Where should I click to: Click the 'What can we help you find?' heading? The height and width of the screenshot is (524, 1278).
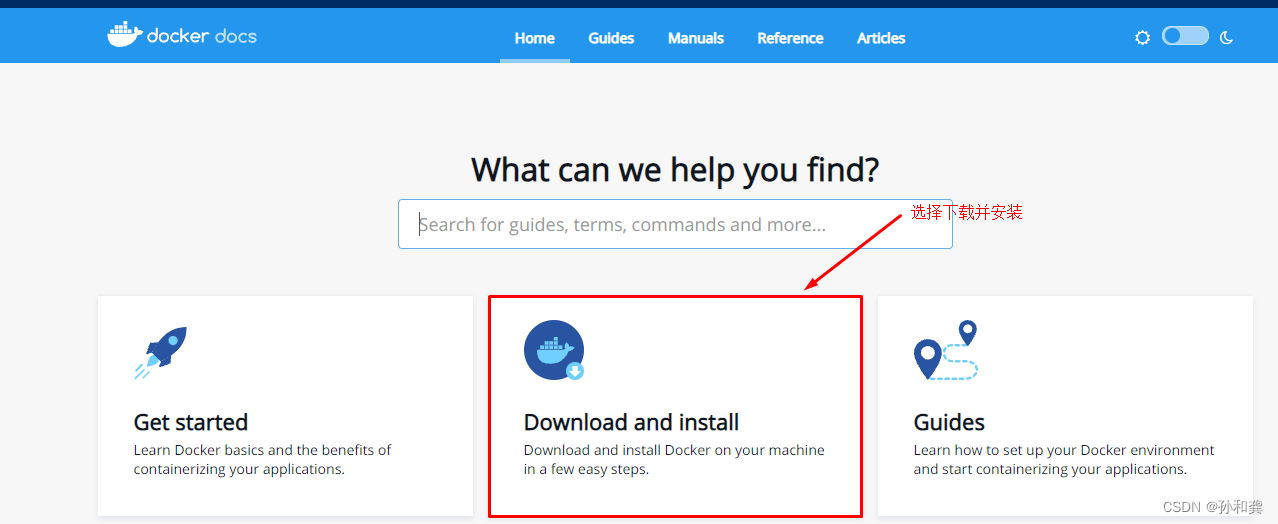675,169
